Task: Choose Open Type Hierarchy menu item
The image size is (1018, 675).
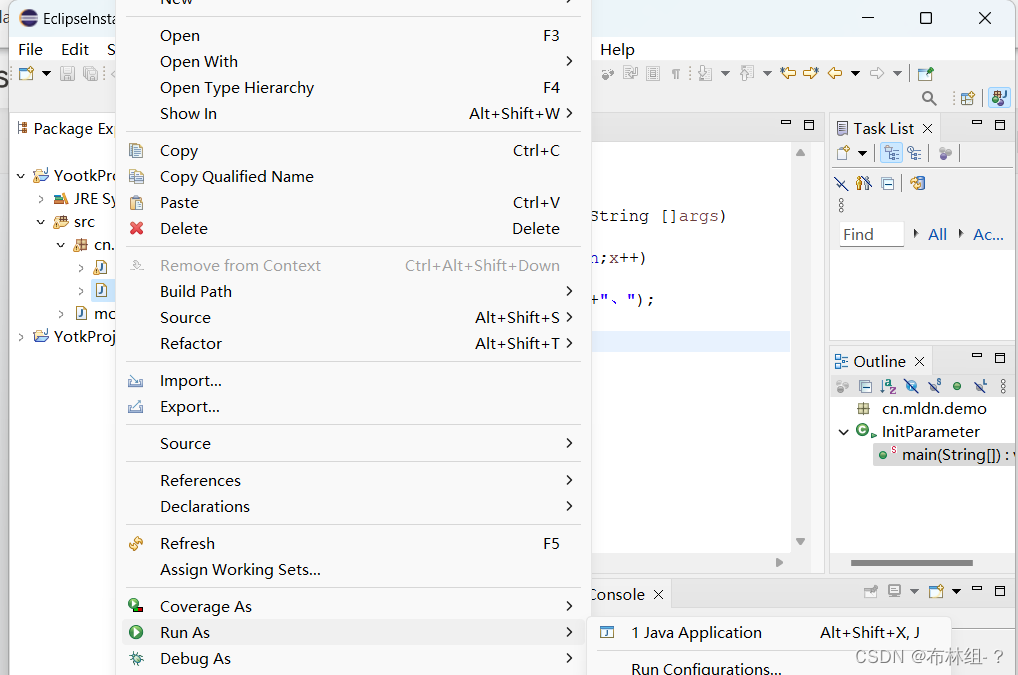Action: click(x=351, y=88)
